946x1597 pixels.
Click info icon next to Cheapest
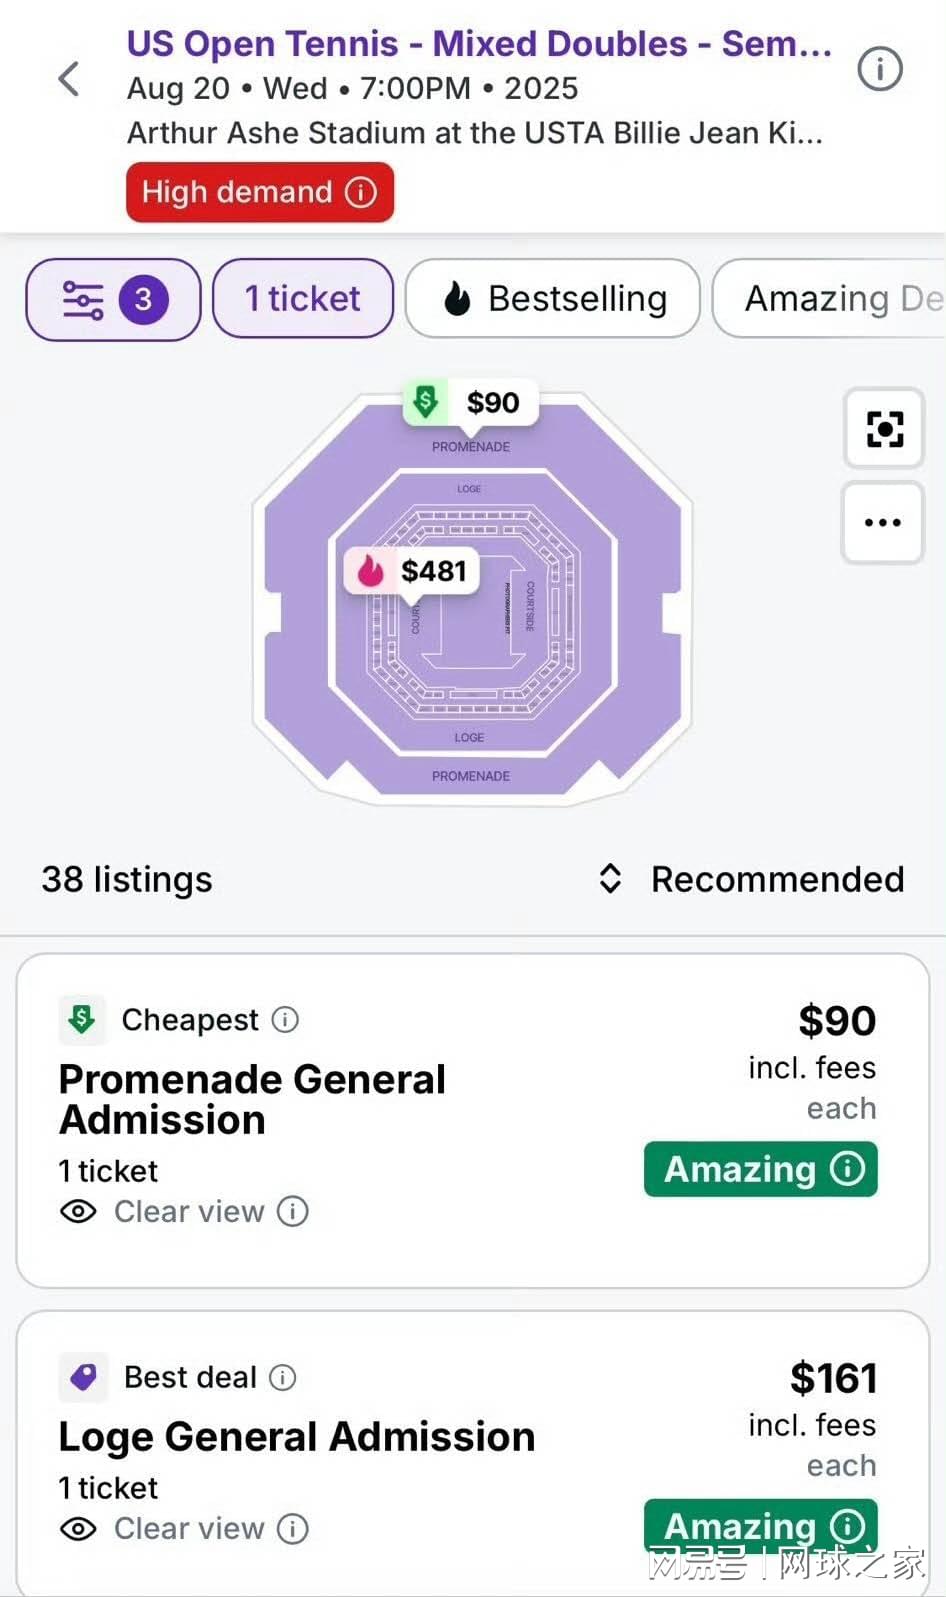(x=285, y=1020)
